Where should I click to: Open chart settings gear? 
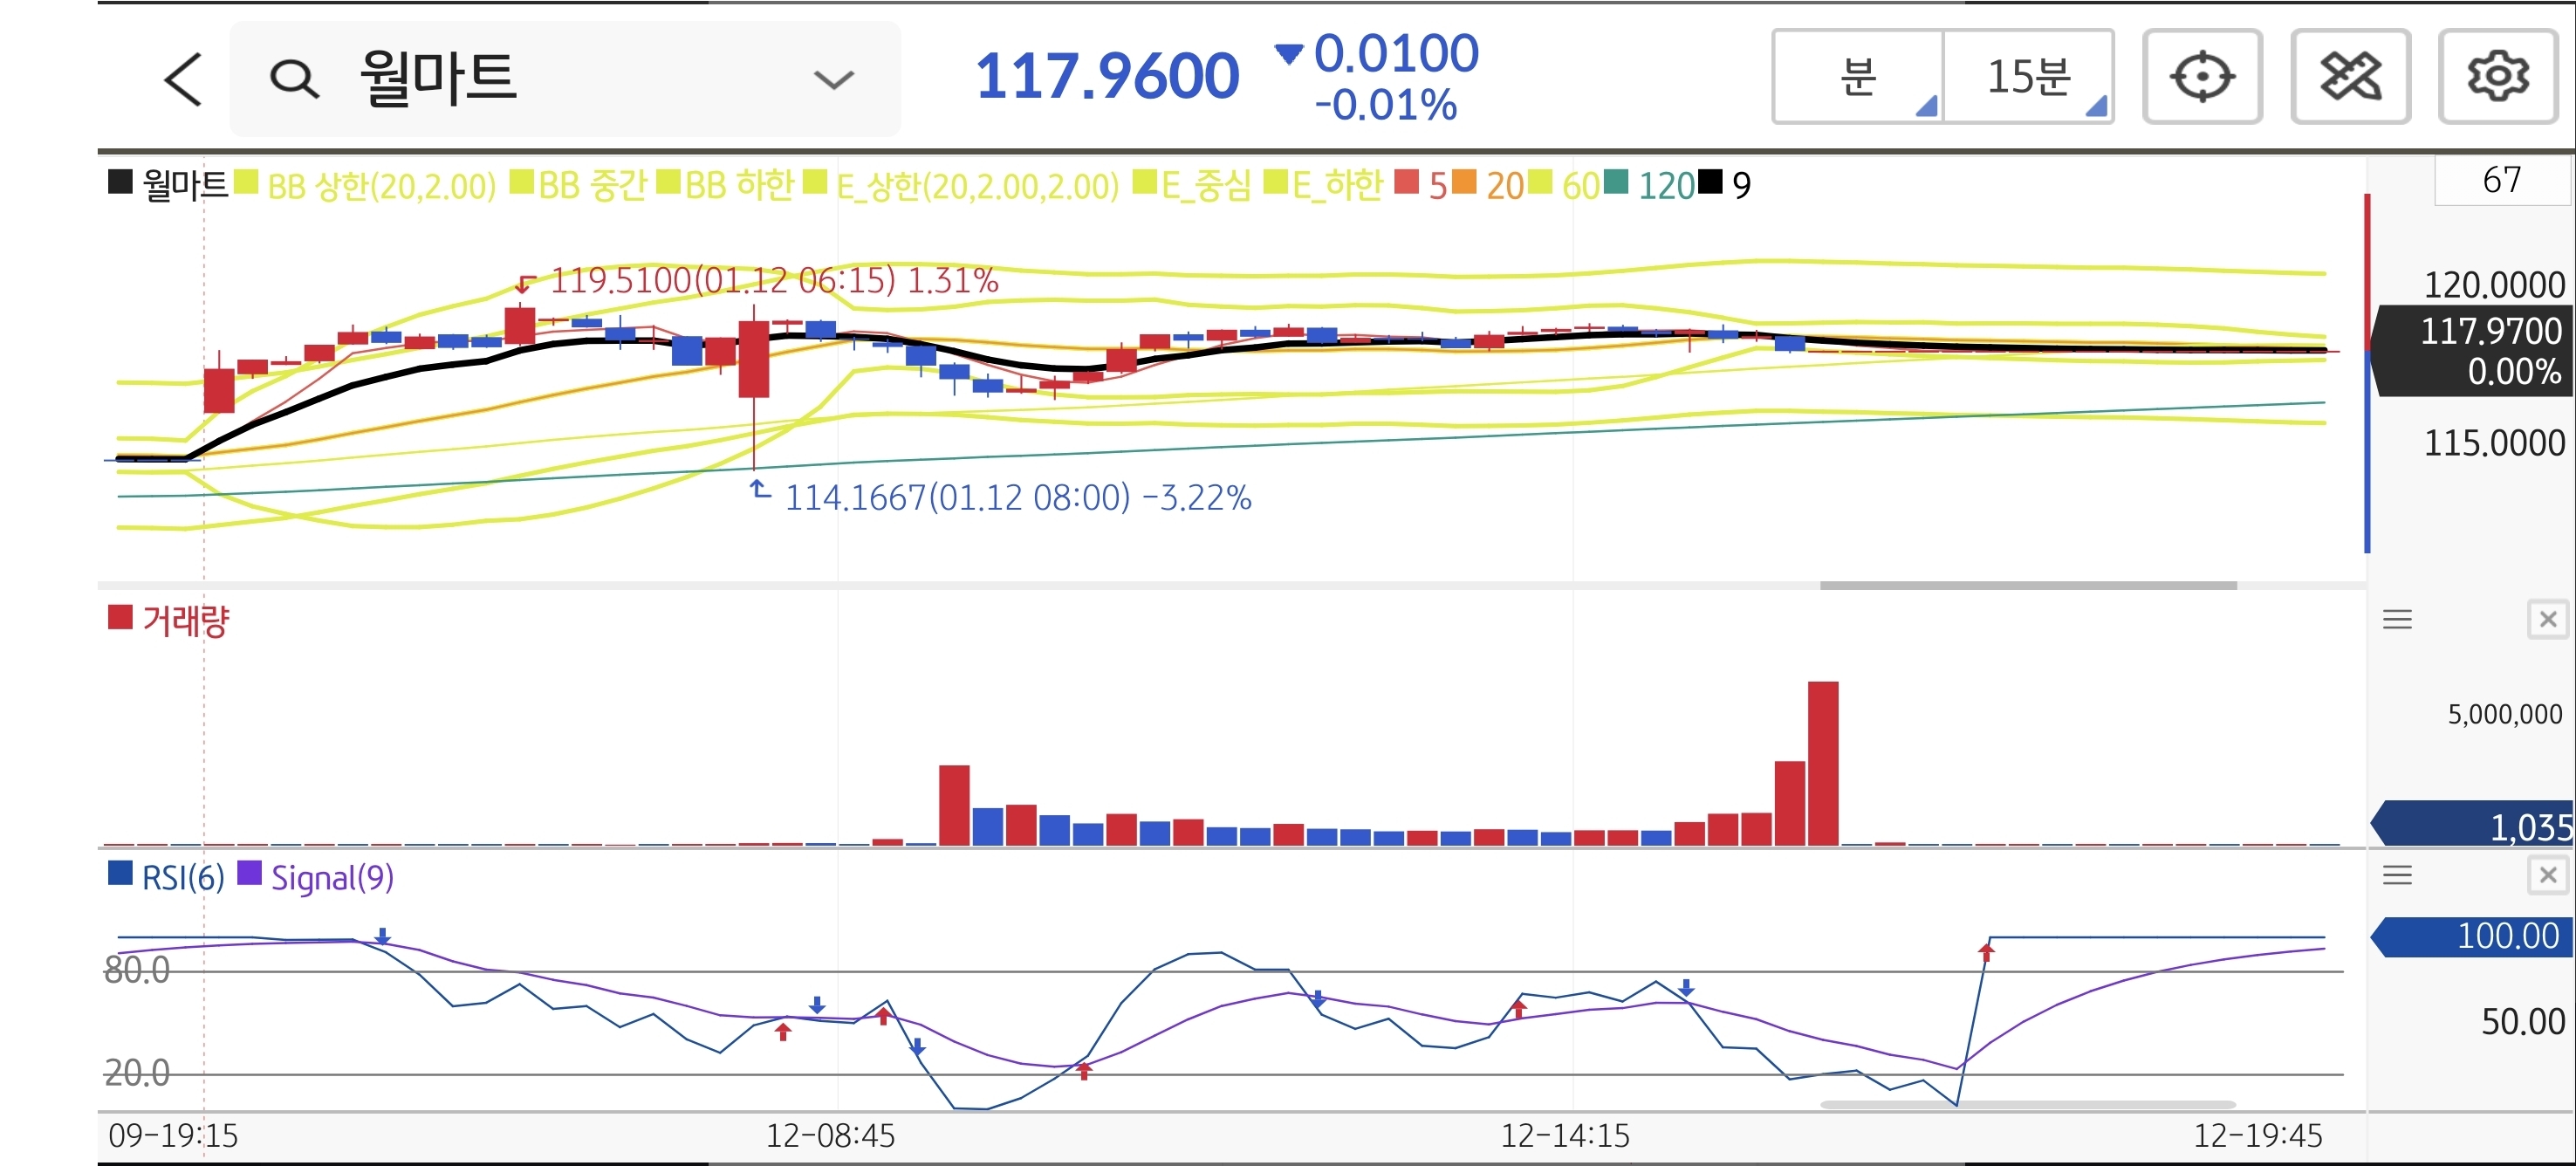tap(2497, 77)
